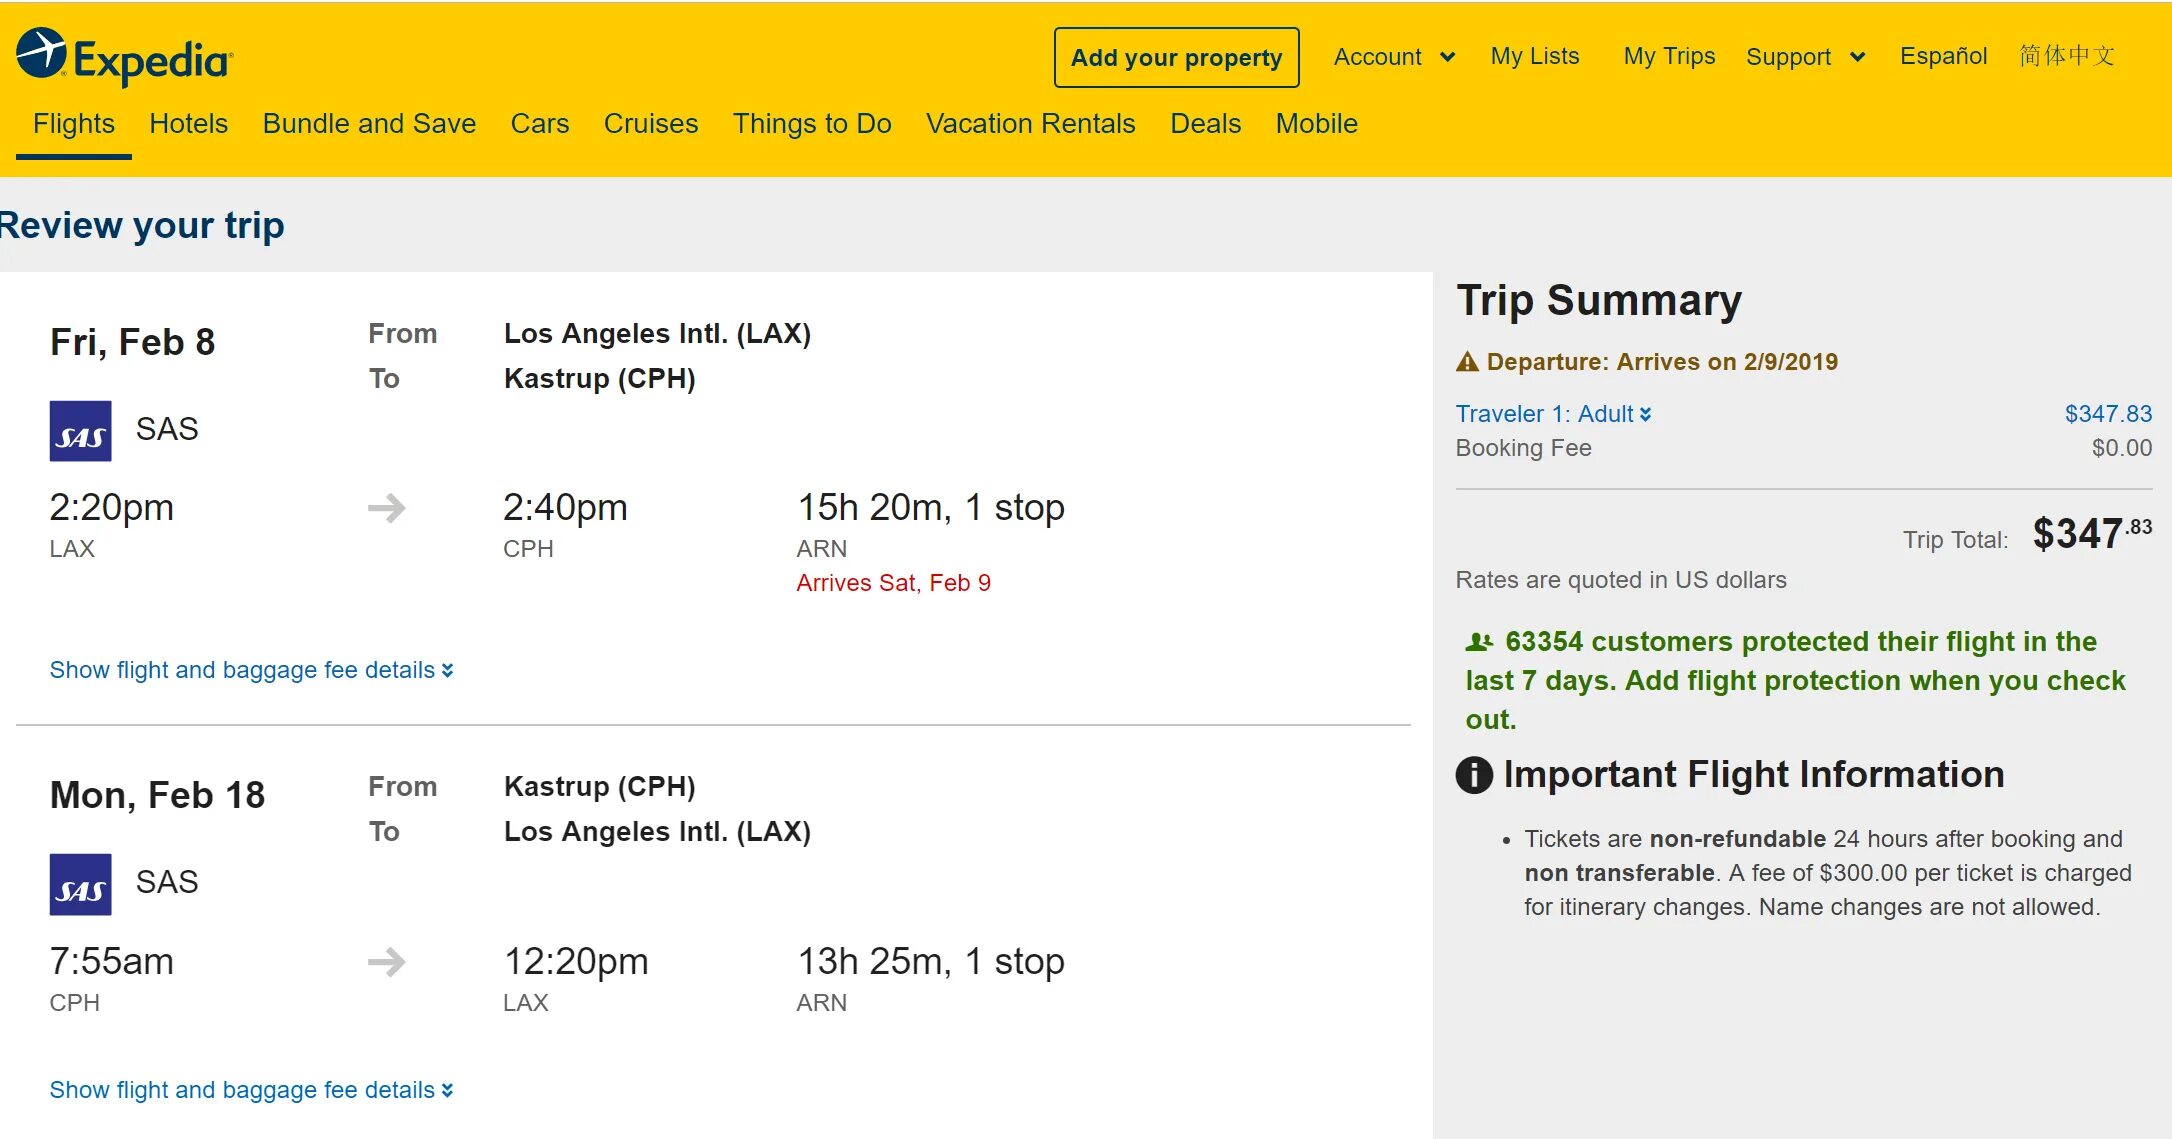Switch to the Cars tab
The image size is (2172, 1139).
tap(540, 124)
